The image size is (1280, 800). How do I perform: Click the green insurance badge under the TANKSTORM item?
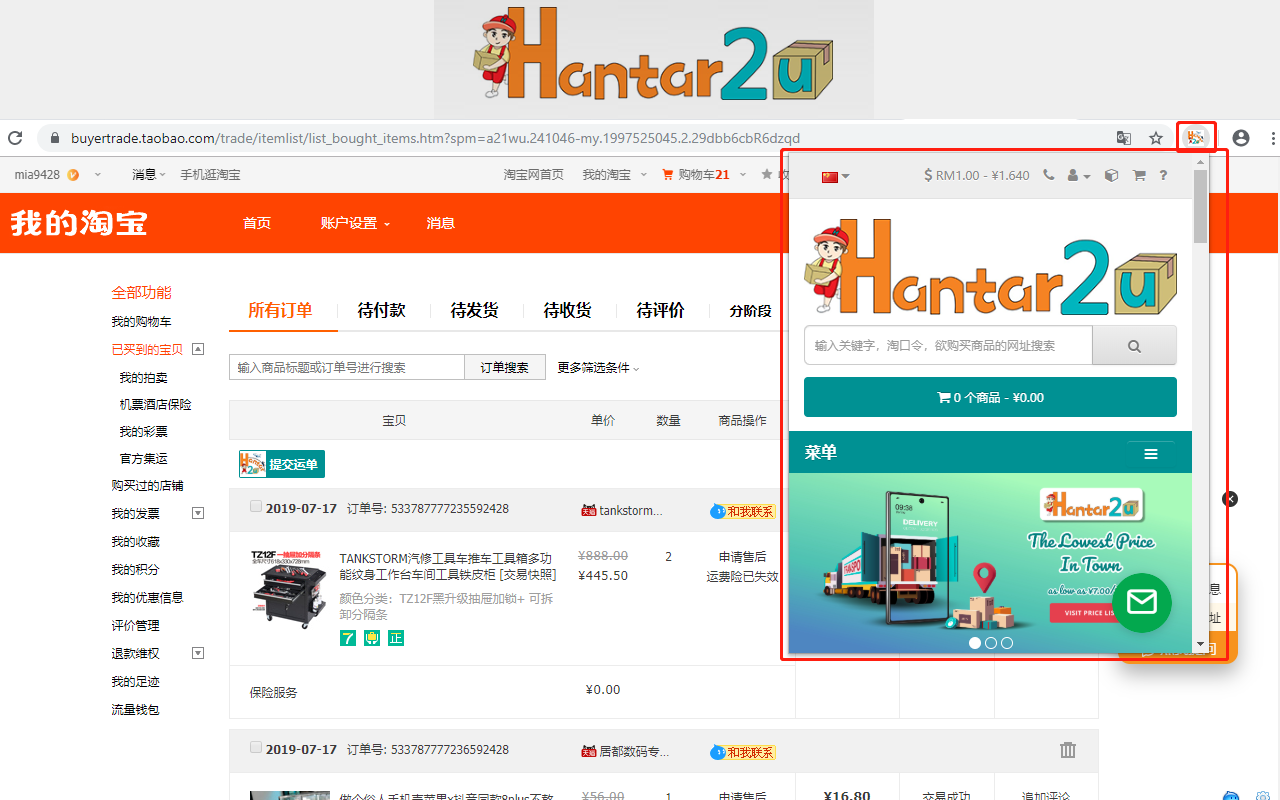(x=371, y=638)
